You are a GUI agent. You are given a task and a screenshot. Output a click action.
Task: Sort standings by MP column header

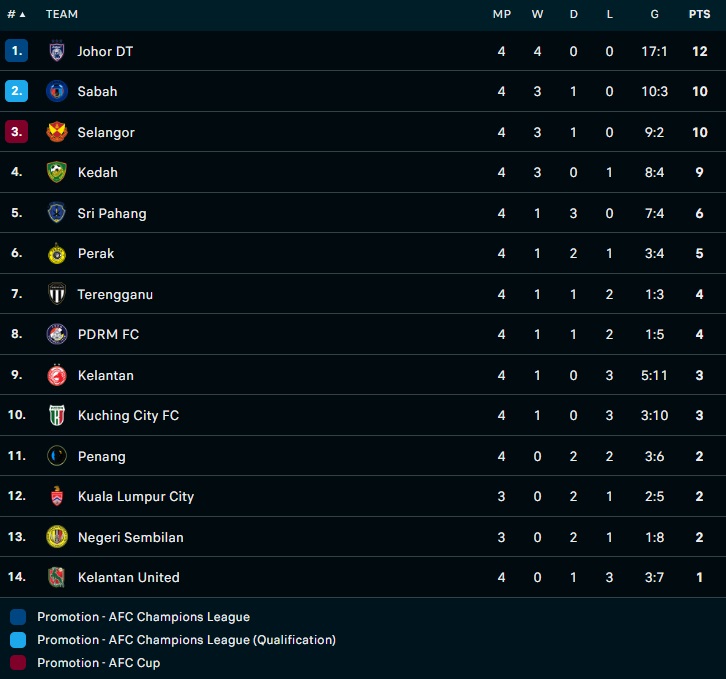coord(501,14)
